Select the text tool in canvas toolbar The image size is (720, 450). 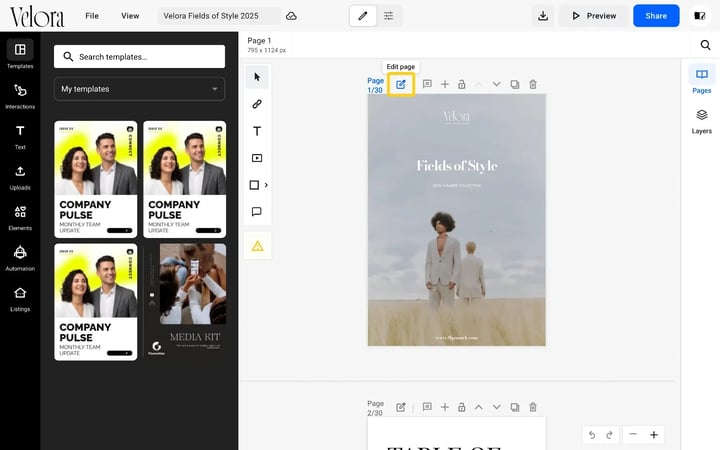pyautogui.click(x=257, y=131)
